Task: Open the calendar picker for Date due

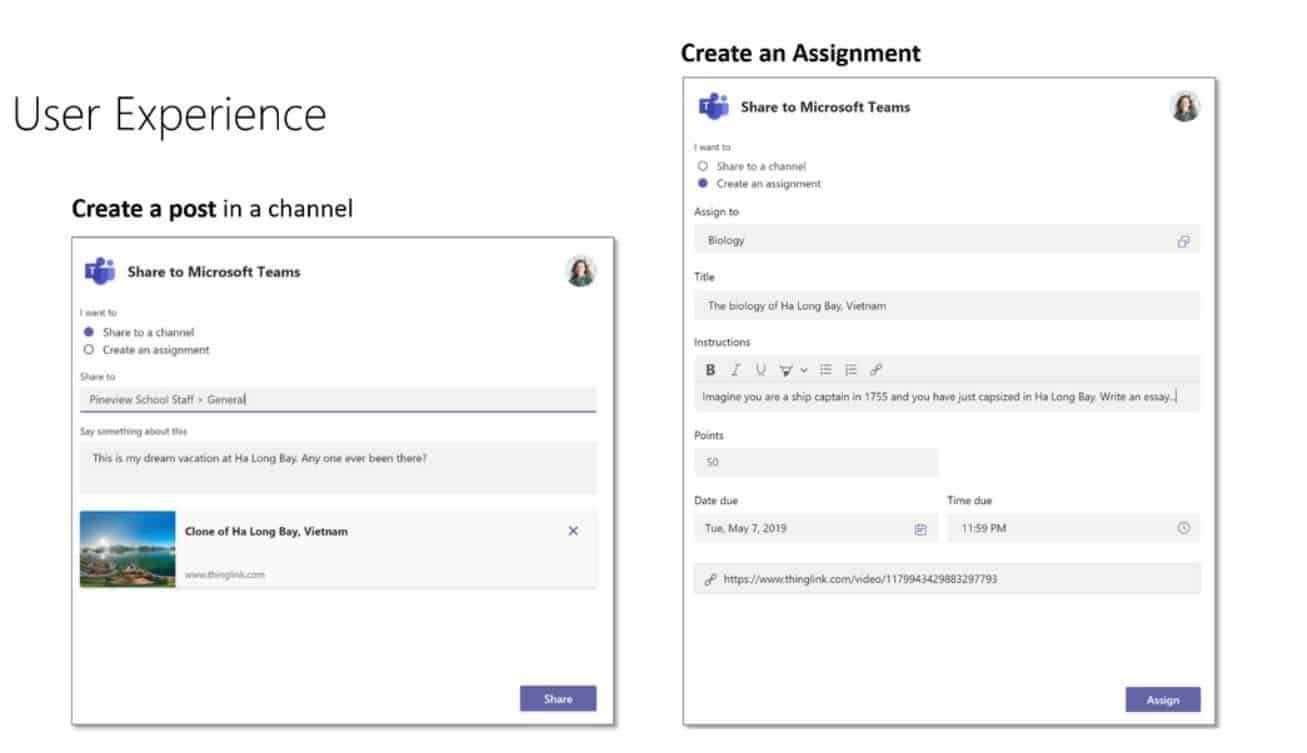Action: tap(920, 529)
